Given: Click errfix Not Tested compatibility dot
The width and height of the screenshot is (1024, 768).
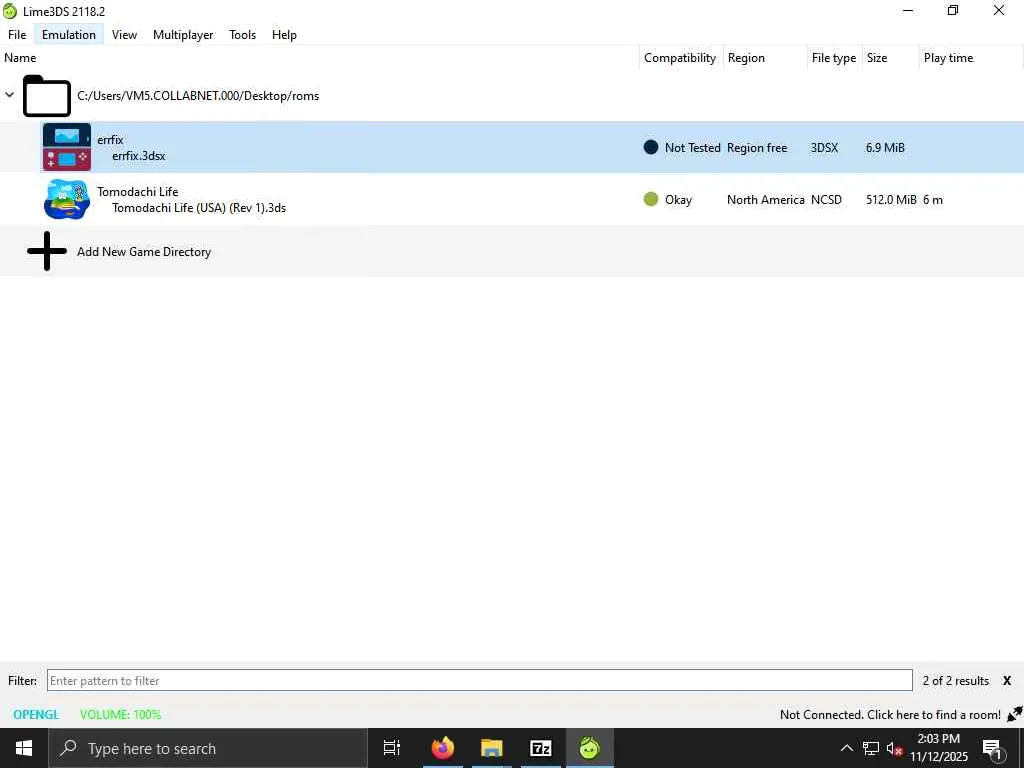Looking at the screenshot, I should (x=650, y=147).
